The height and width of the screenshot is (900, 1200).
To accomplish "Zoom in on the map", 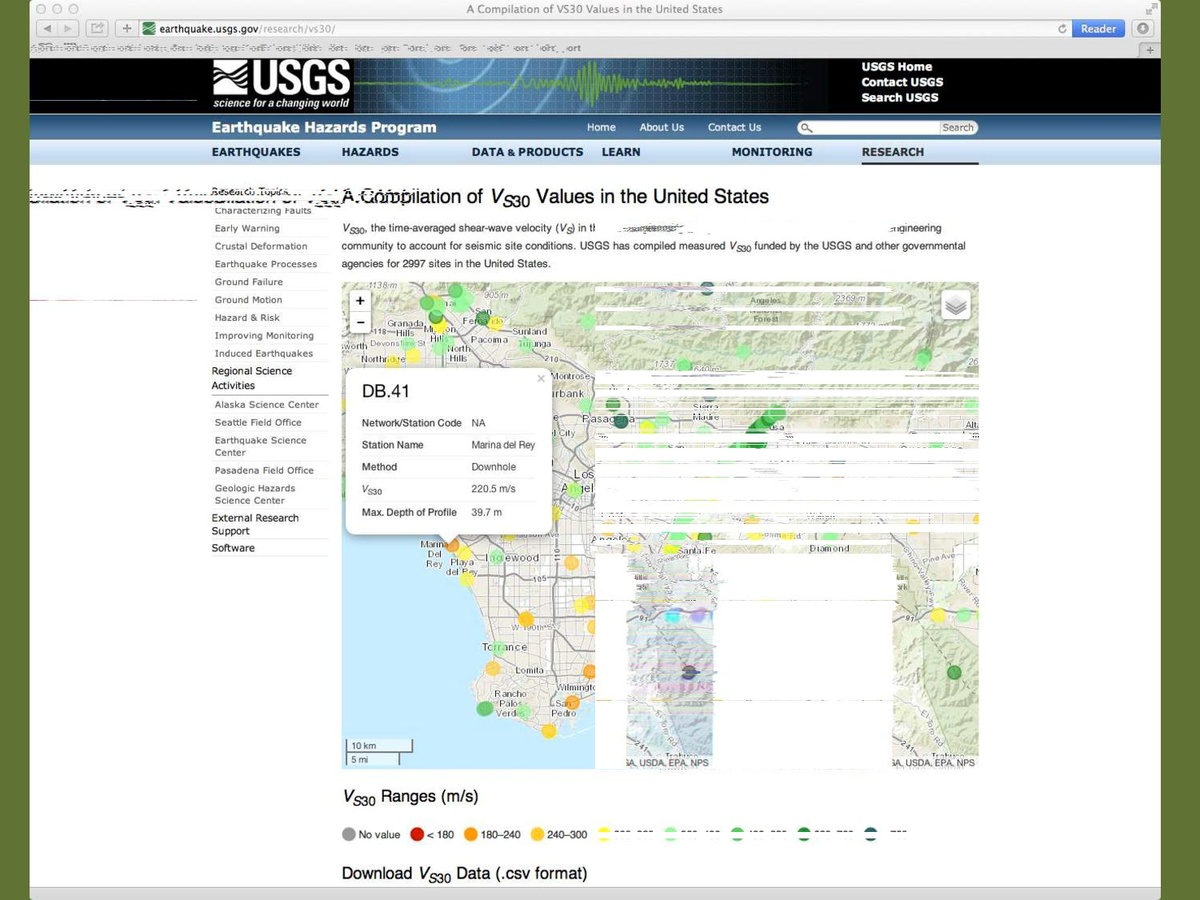I will tap(360, 301).
